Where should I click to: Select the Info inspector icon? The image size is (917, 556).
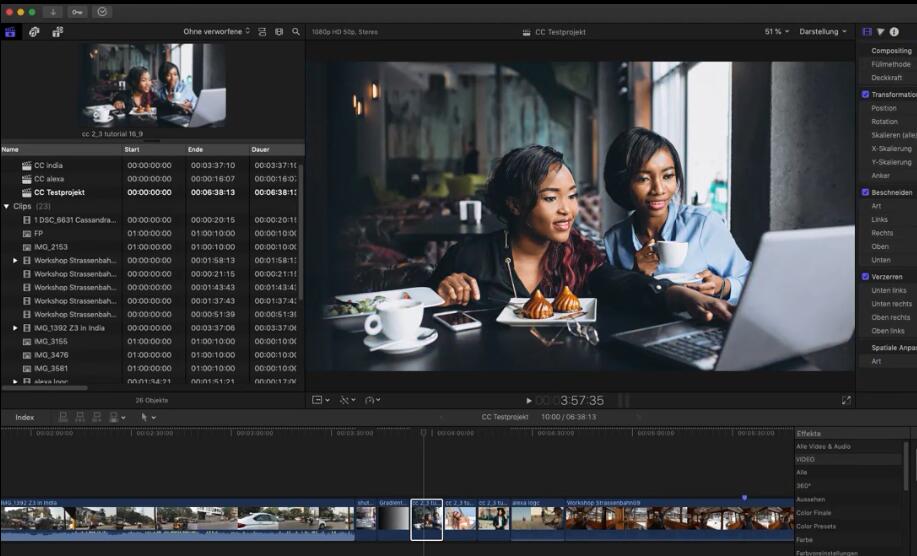tap(894, 32)
